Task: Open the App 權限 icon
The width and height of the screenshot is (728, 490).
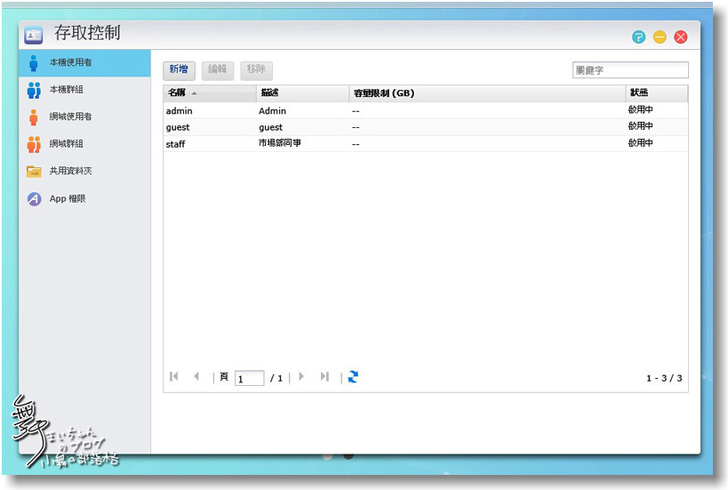Action: point(34,199)
